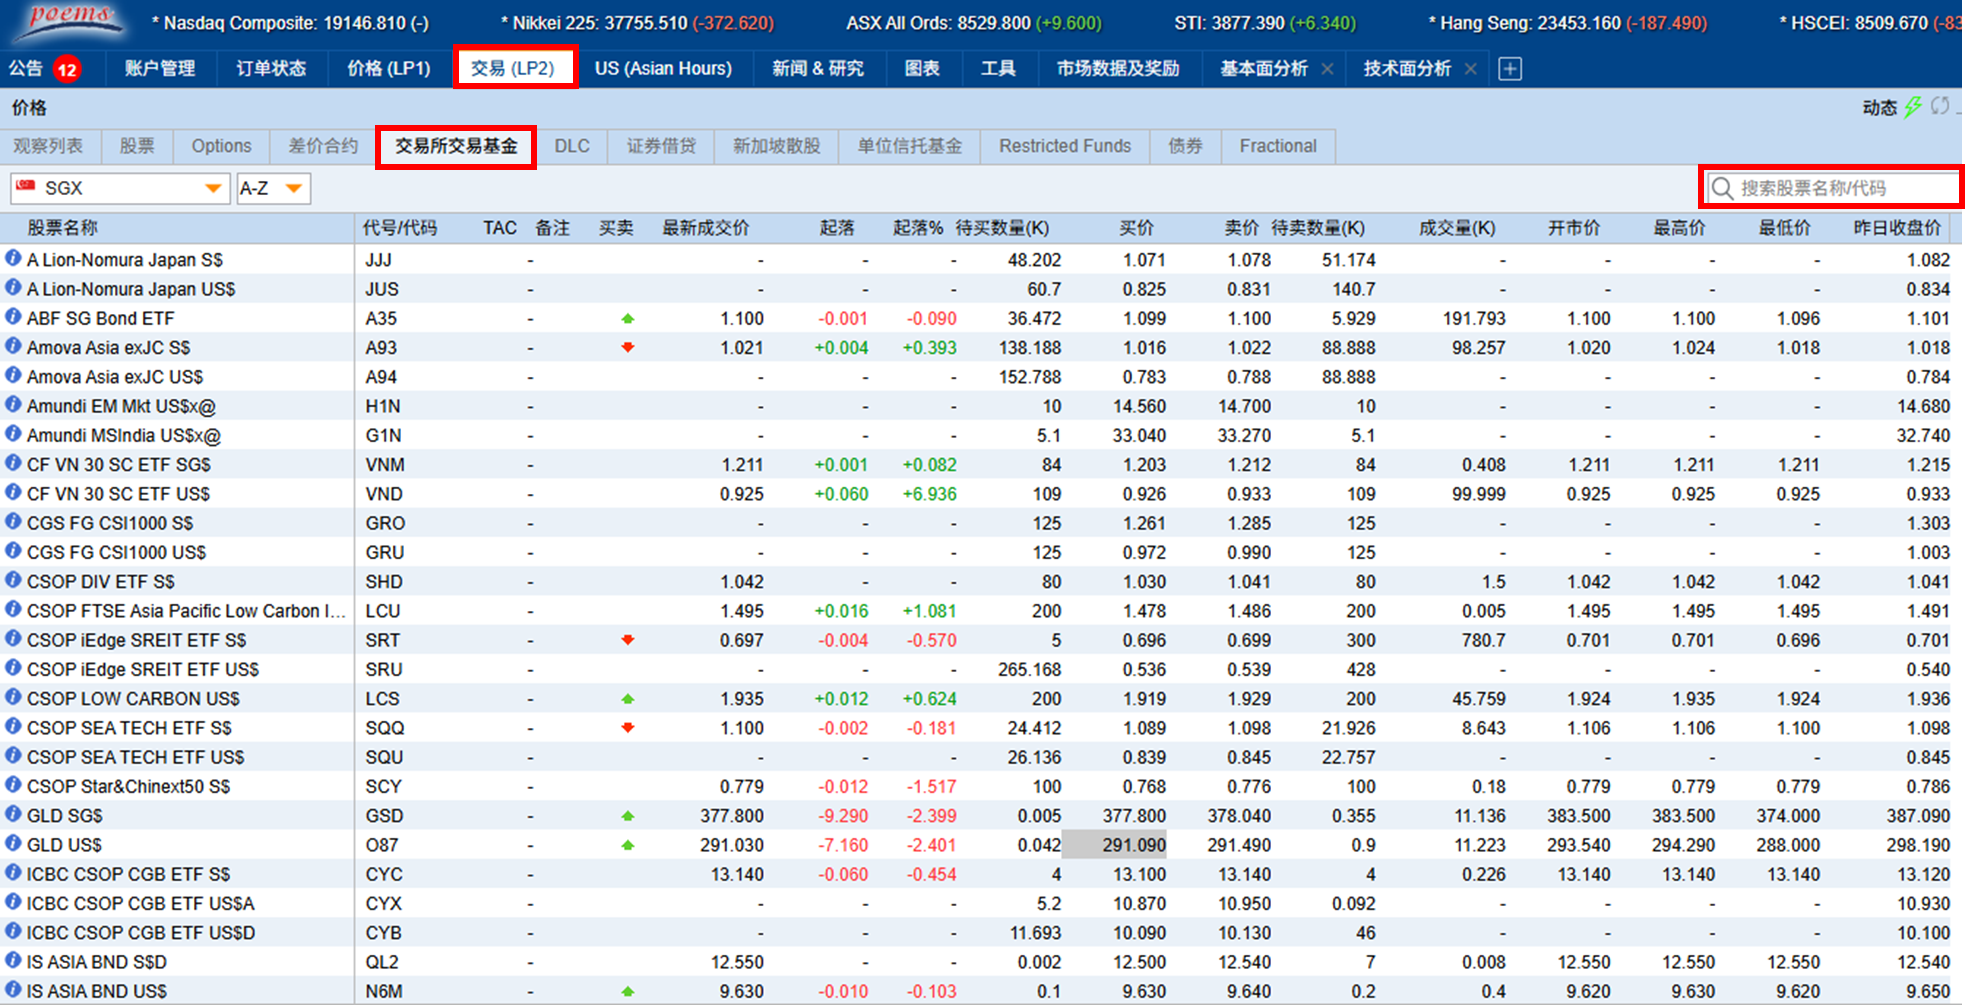Switch to 订单状态 tab
This screenshot has height=1005, width=1965.
coord(271,68)
